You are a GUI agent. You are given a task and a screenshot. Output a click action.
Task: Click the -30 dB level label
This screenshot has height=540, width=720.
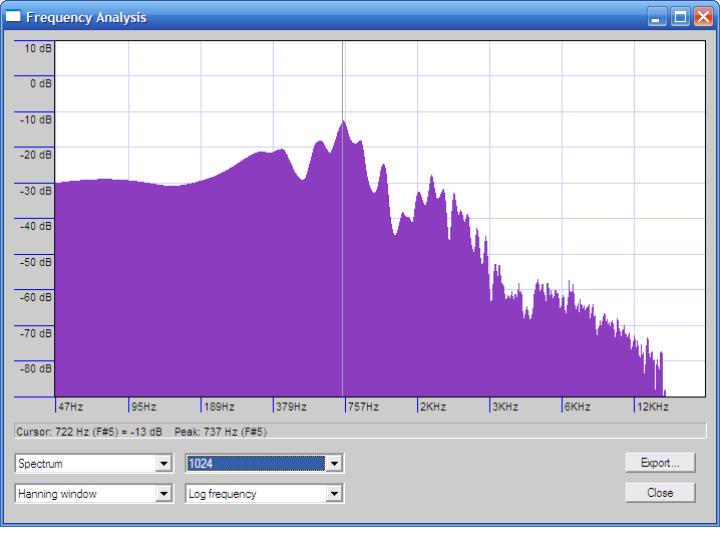(x=36, y=191)
